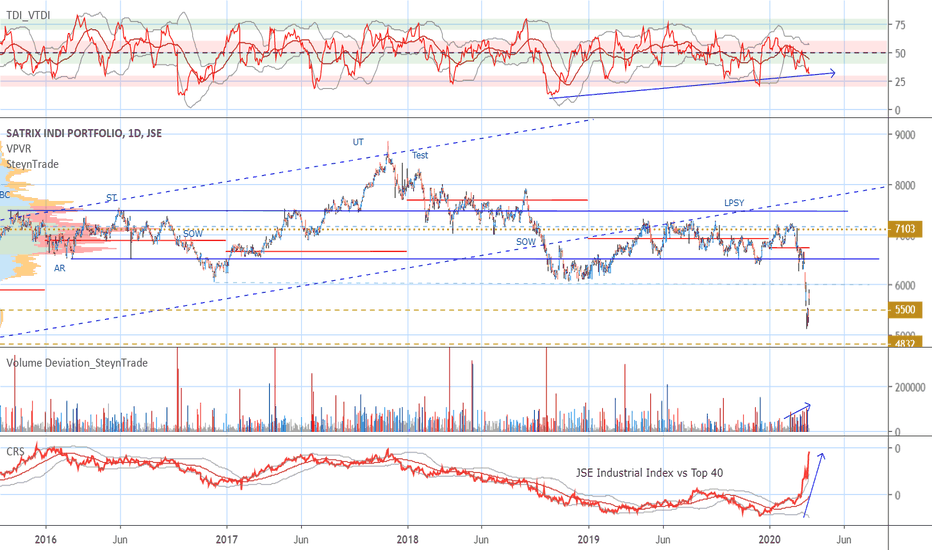The width and height of the screenshot is (932, 550).
Task: Select the blue rising trend arrow in TDI pane
Action: click(x=693, y=86)
